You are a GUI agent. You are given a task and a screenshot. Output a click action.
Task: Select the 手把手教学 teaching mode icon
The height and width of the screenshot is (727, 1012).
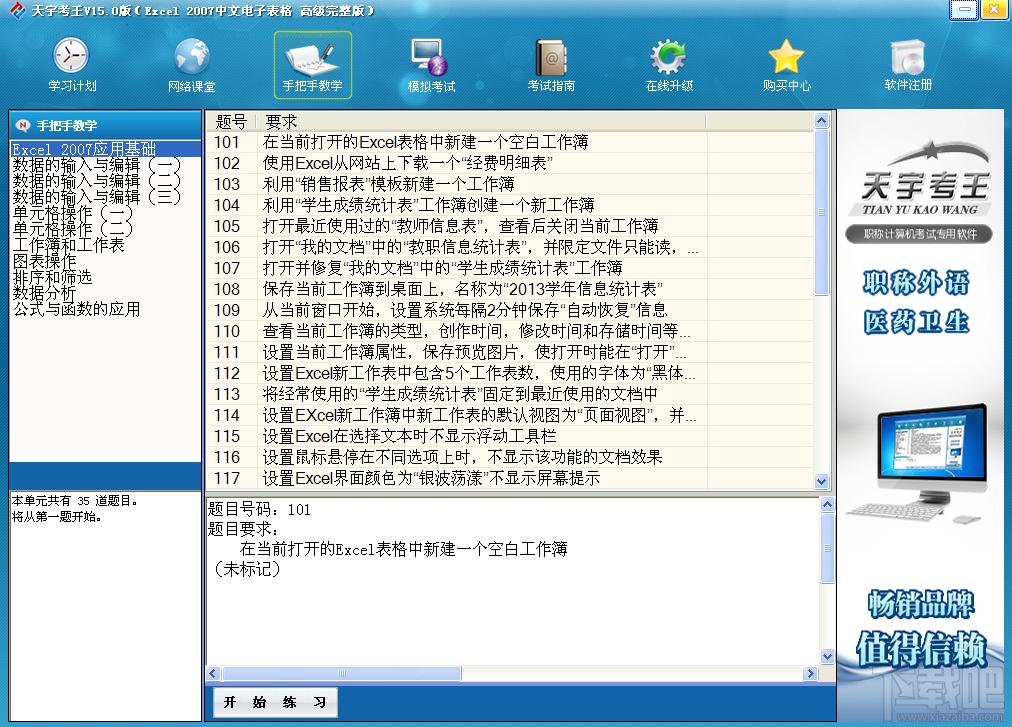311,60
